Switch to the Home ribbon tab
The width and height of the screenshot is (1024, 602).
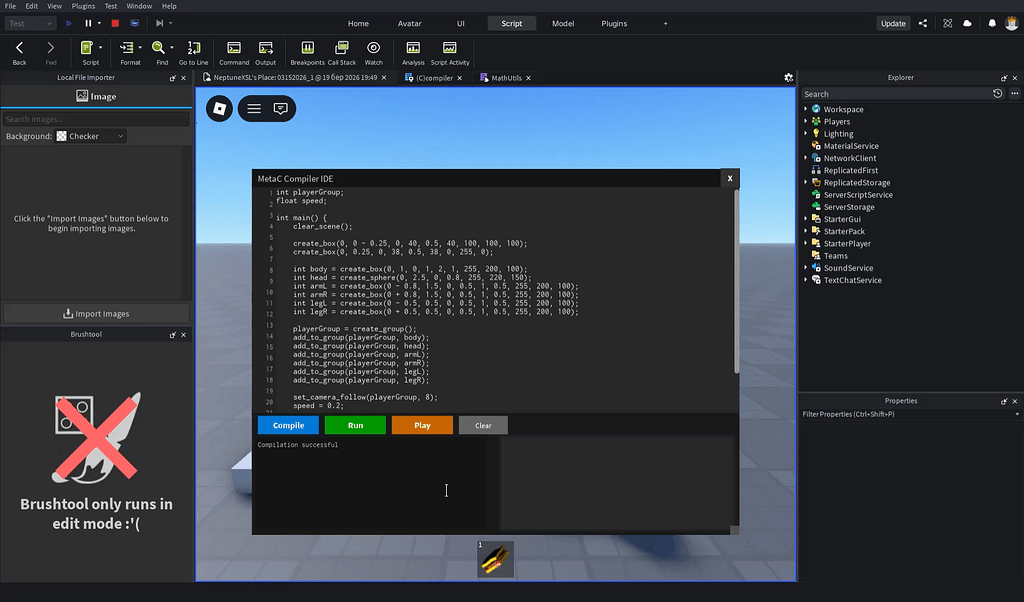358,24
